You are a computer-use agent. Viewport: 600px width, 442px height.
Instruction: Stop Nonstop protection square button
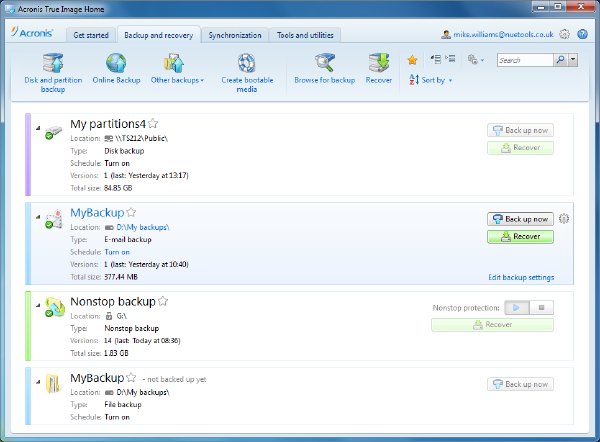click(x=541, y=307)
